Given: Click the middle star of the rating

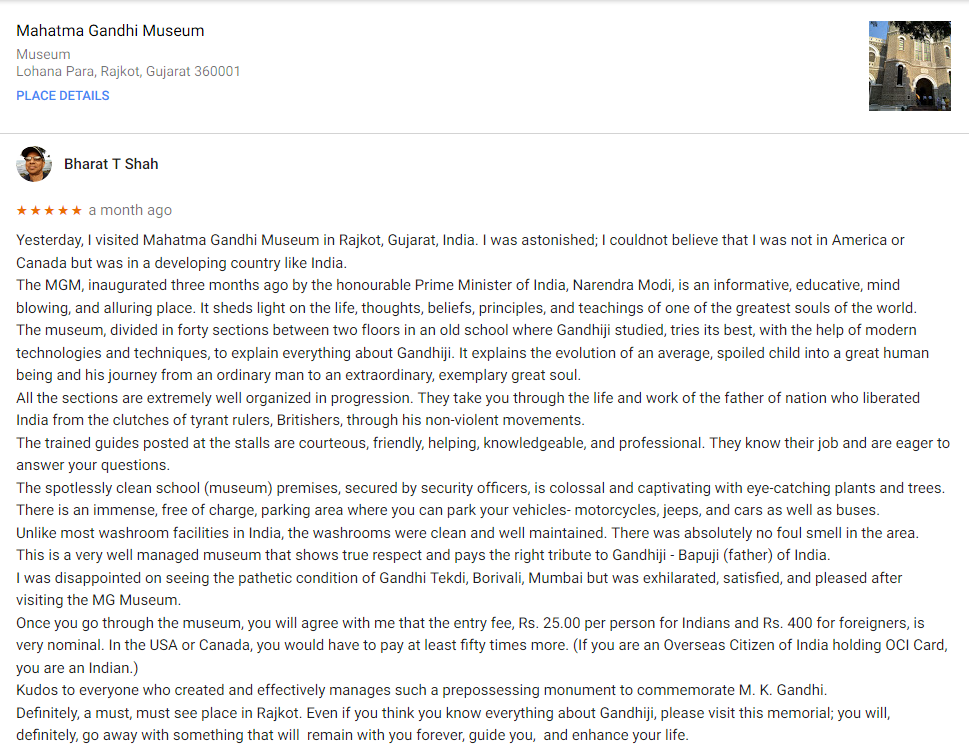Looking at the screenshot, I should pyautogui.click(x=49, y=210).
